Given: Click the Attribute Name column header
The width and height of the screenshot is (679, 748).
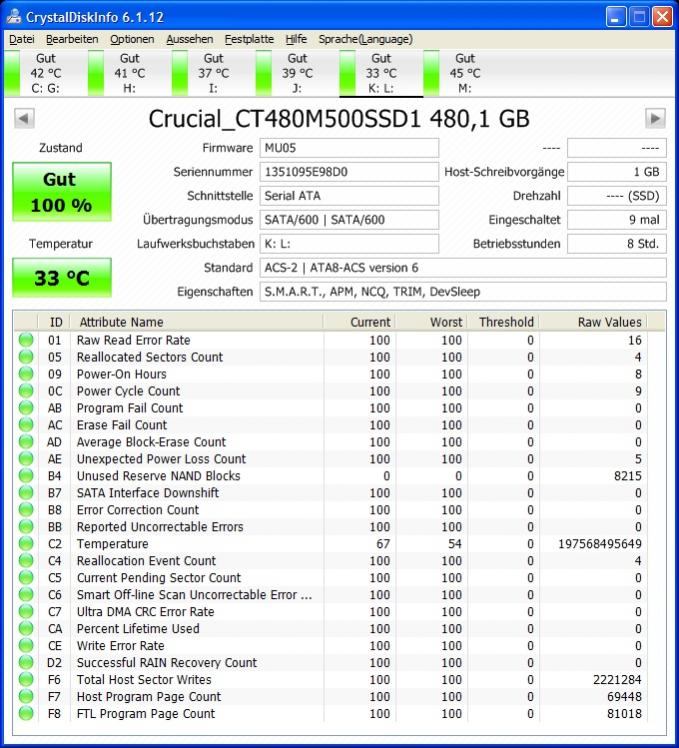Looking at the screenshot, I should click(197, 322).
